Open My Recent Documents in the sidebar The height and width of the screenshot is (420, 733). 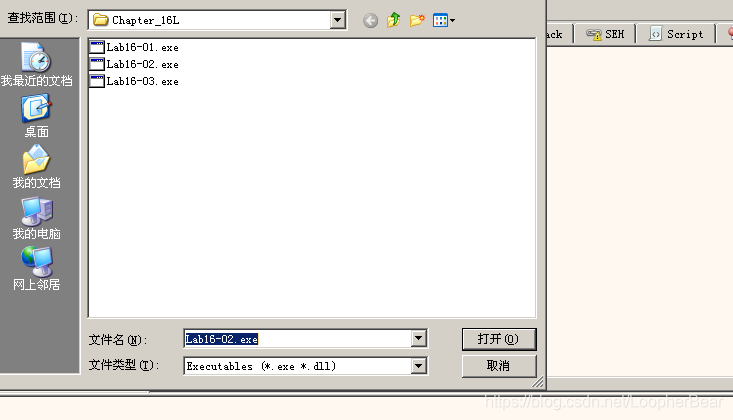pos(36,65)
